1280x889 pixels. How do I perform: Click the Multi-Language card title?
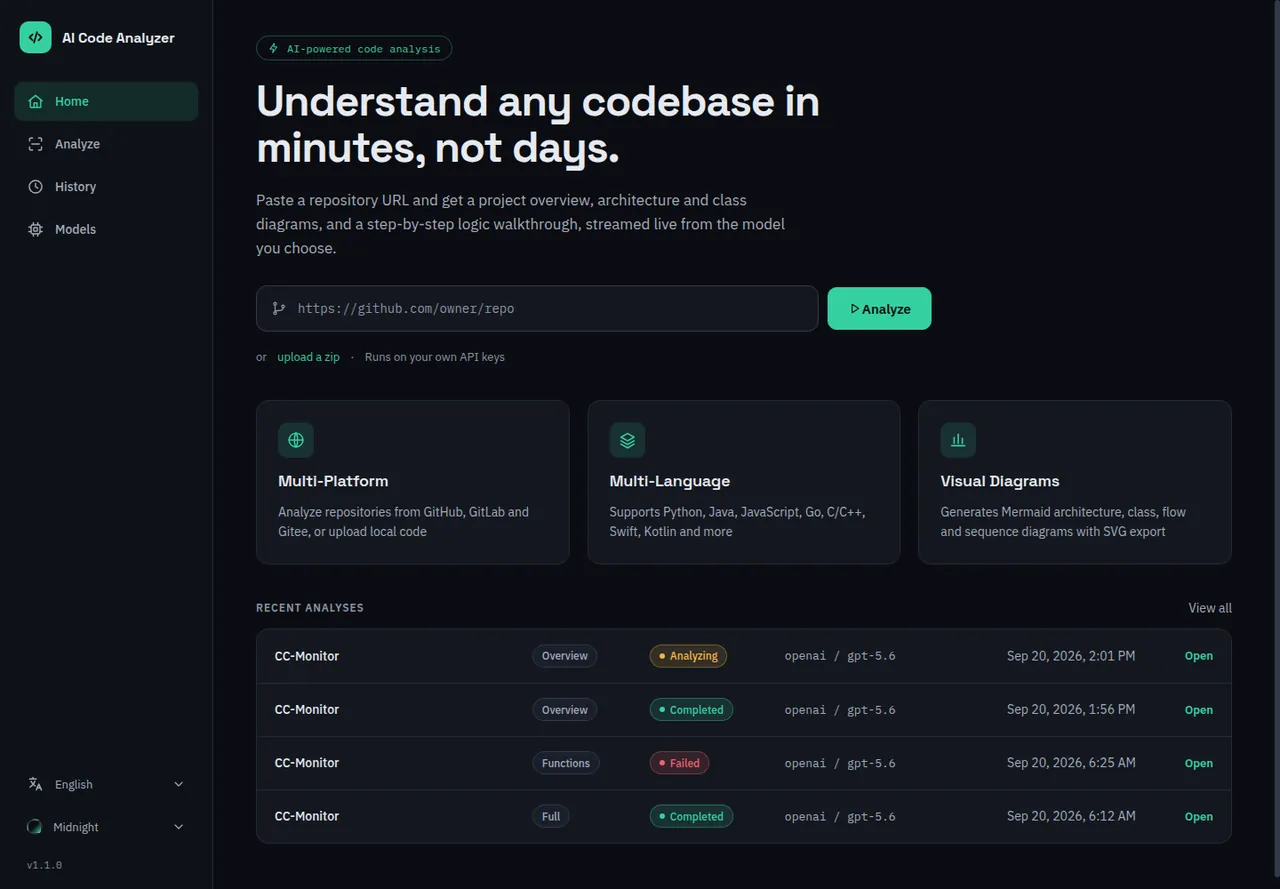coord(670,481)
